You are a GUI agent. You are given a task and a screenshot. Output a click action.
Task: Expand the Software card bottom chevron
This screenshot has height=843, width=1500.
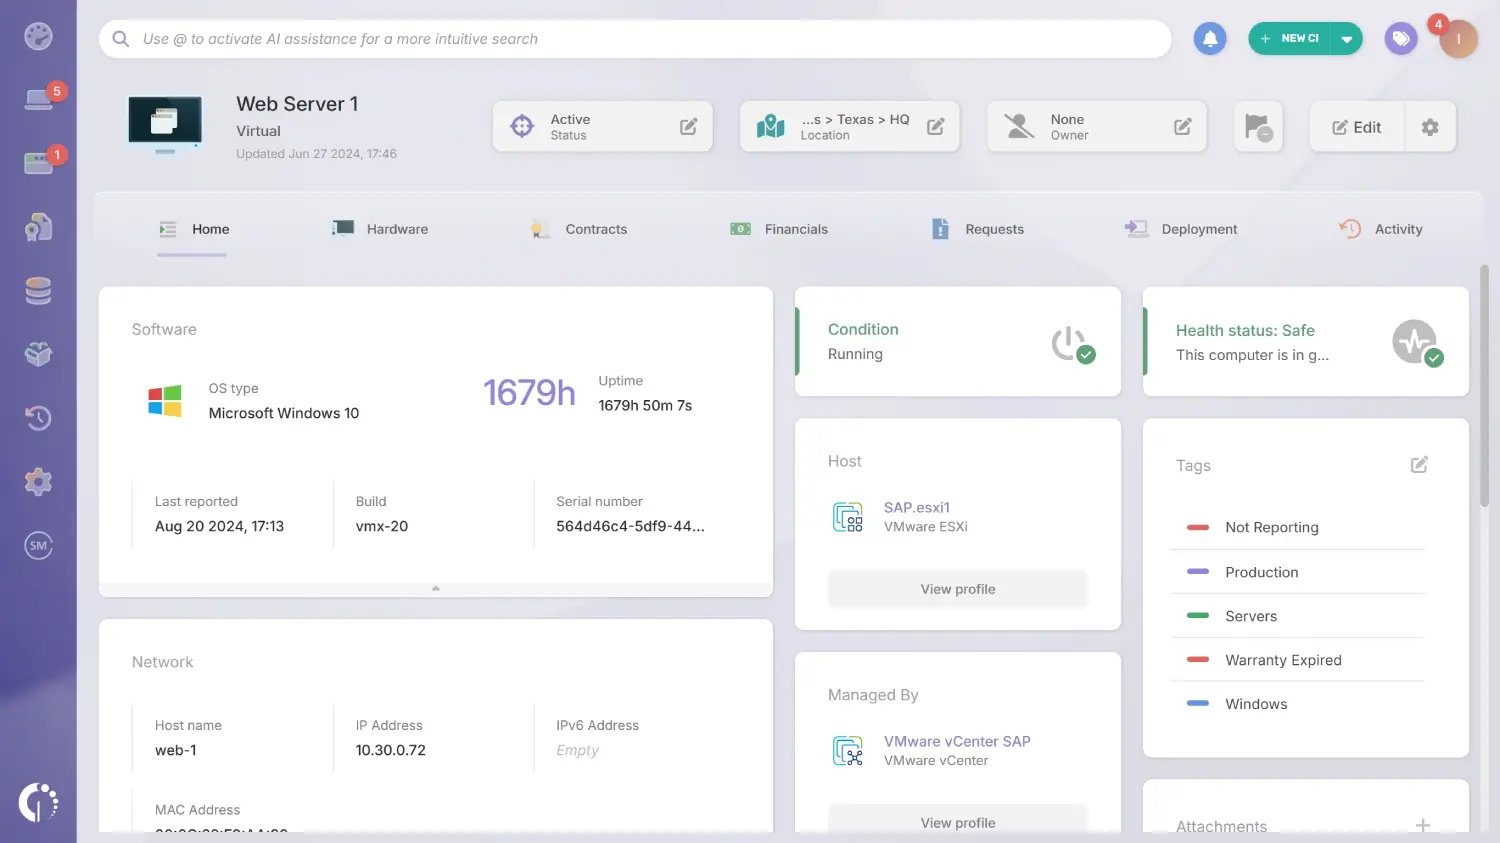tap(435, 588)
